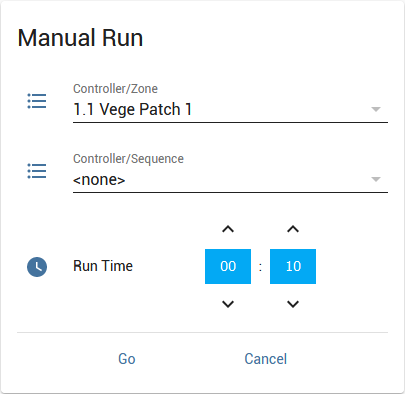Select the 1.1 Vege Patch 1 value
Viewport: 405px width, 394px height.
point(132,109)
